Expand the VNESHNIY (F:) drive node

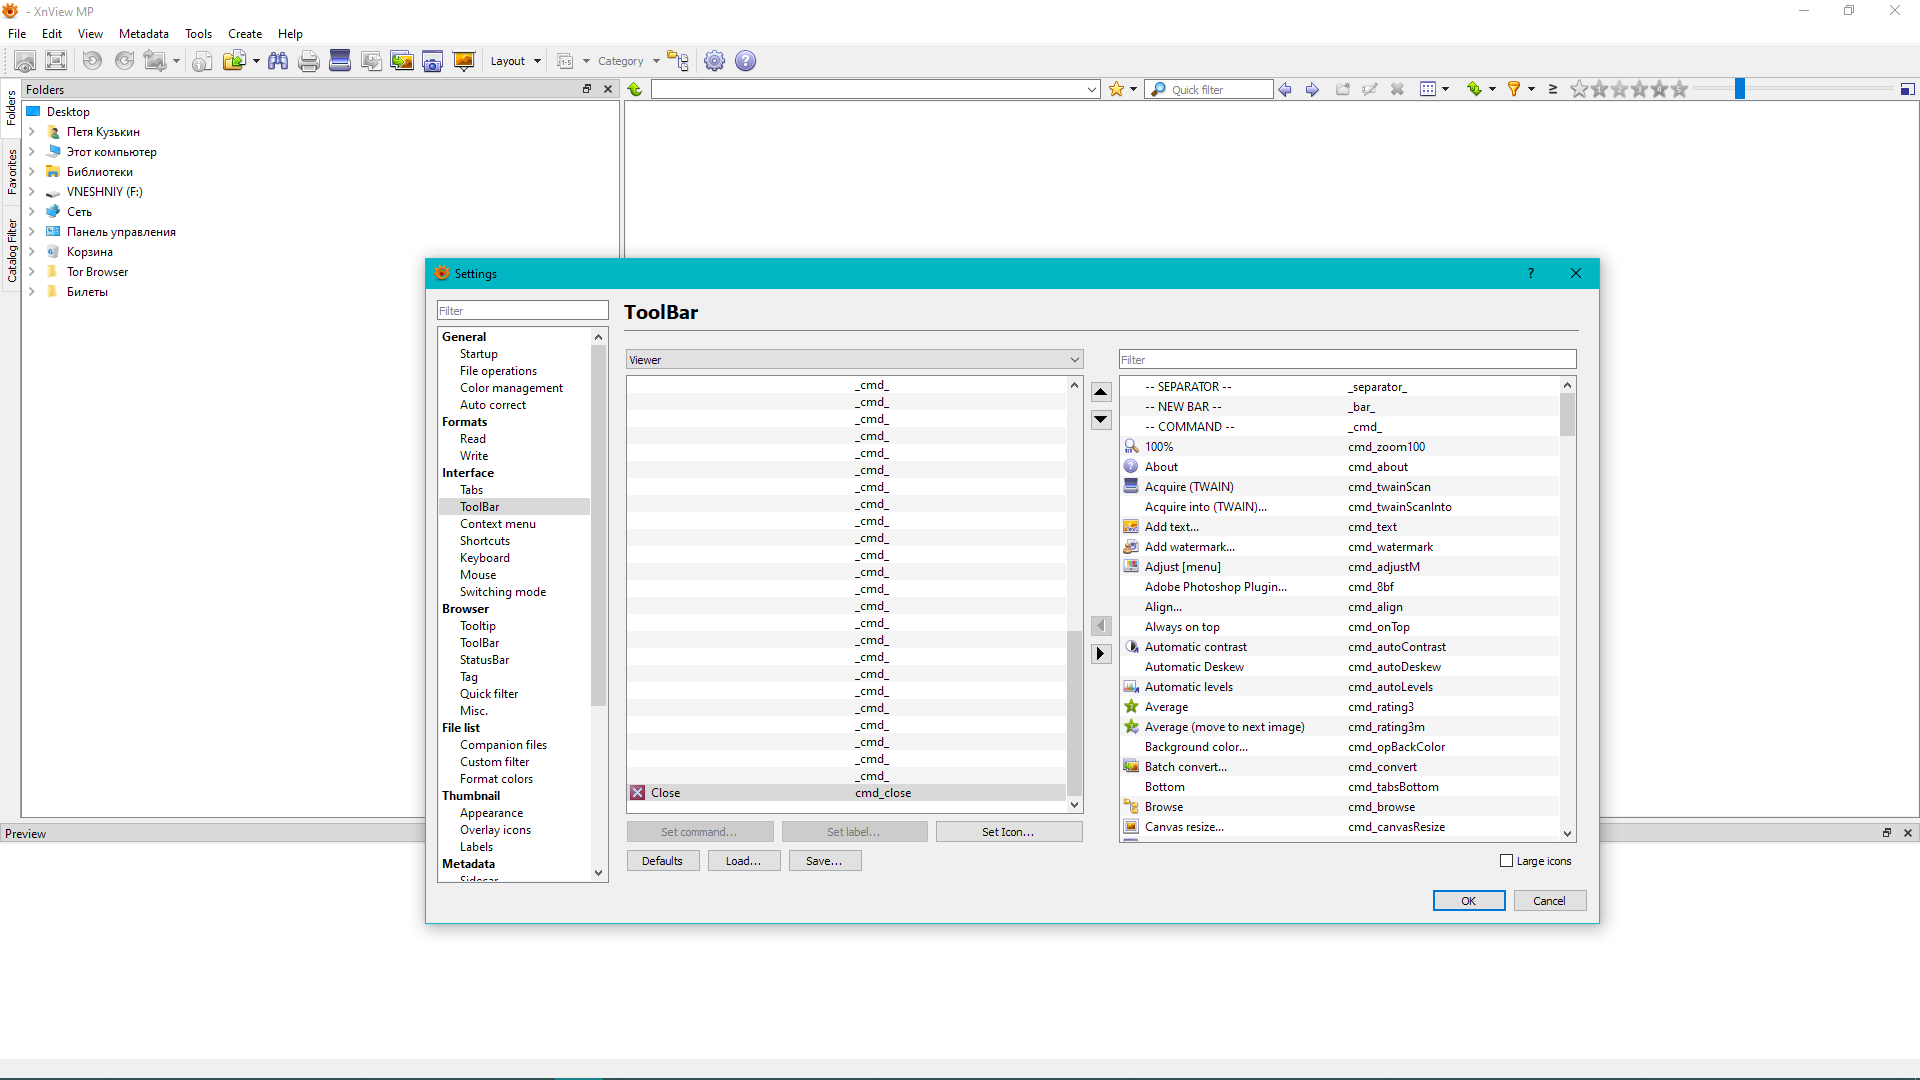(32, 192)
